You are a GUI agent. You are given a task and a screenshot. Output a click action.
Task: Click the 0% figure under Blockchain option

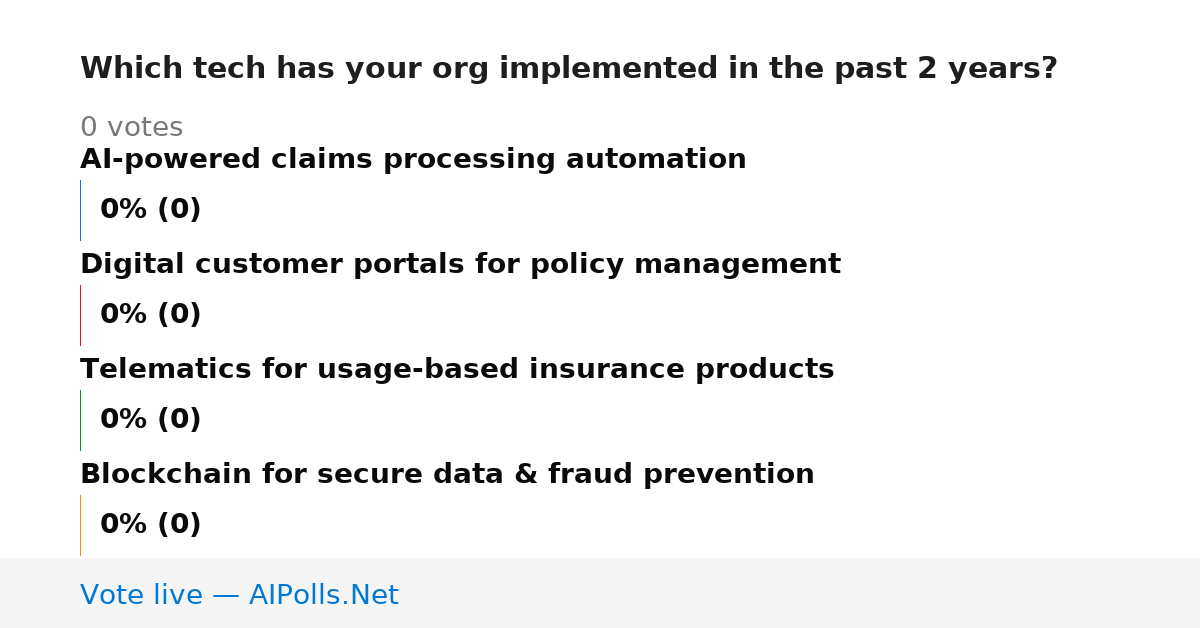point(124,525)
